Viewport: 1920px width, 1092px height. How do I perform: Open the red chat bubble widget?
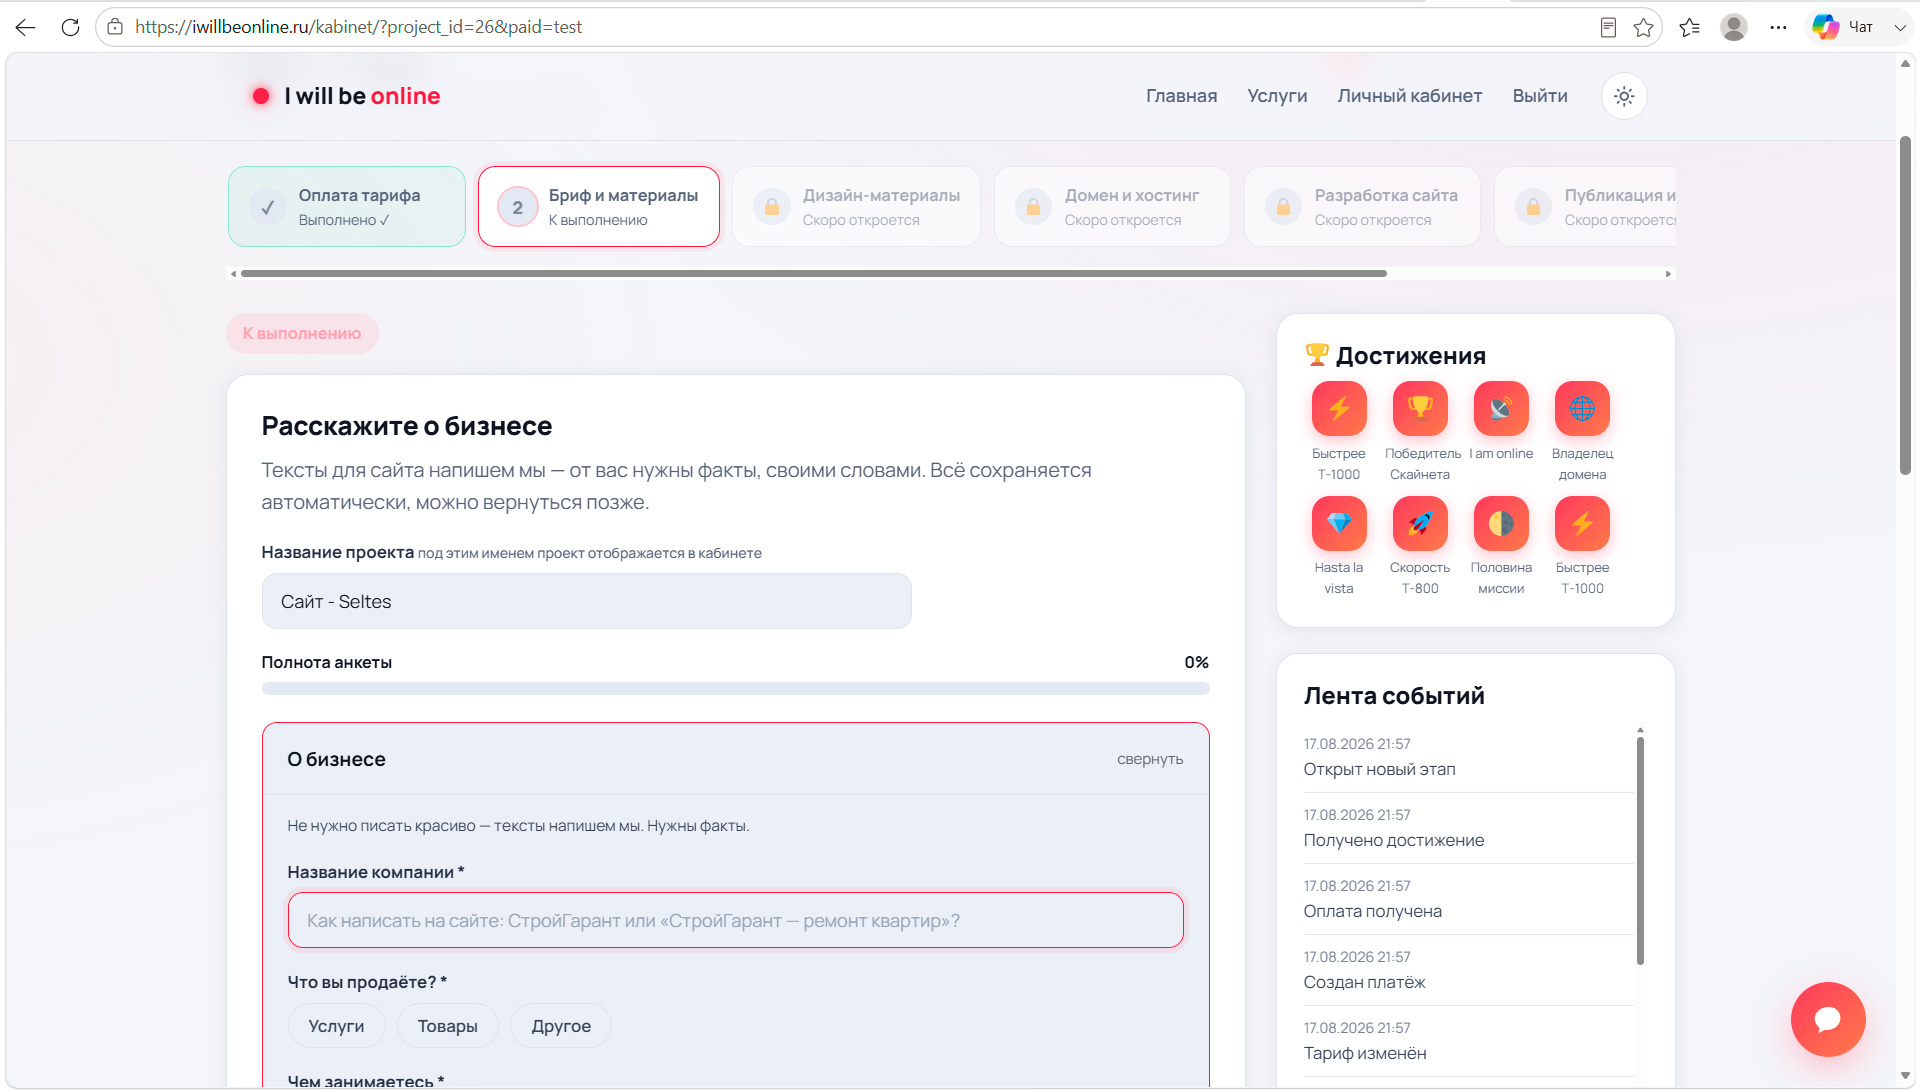click(1828, 1019)
